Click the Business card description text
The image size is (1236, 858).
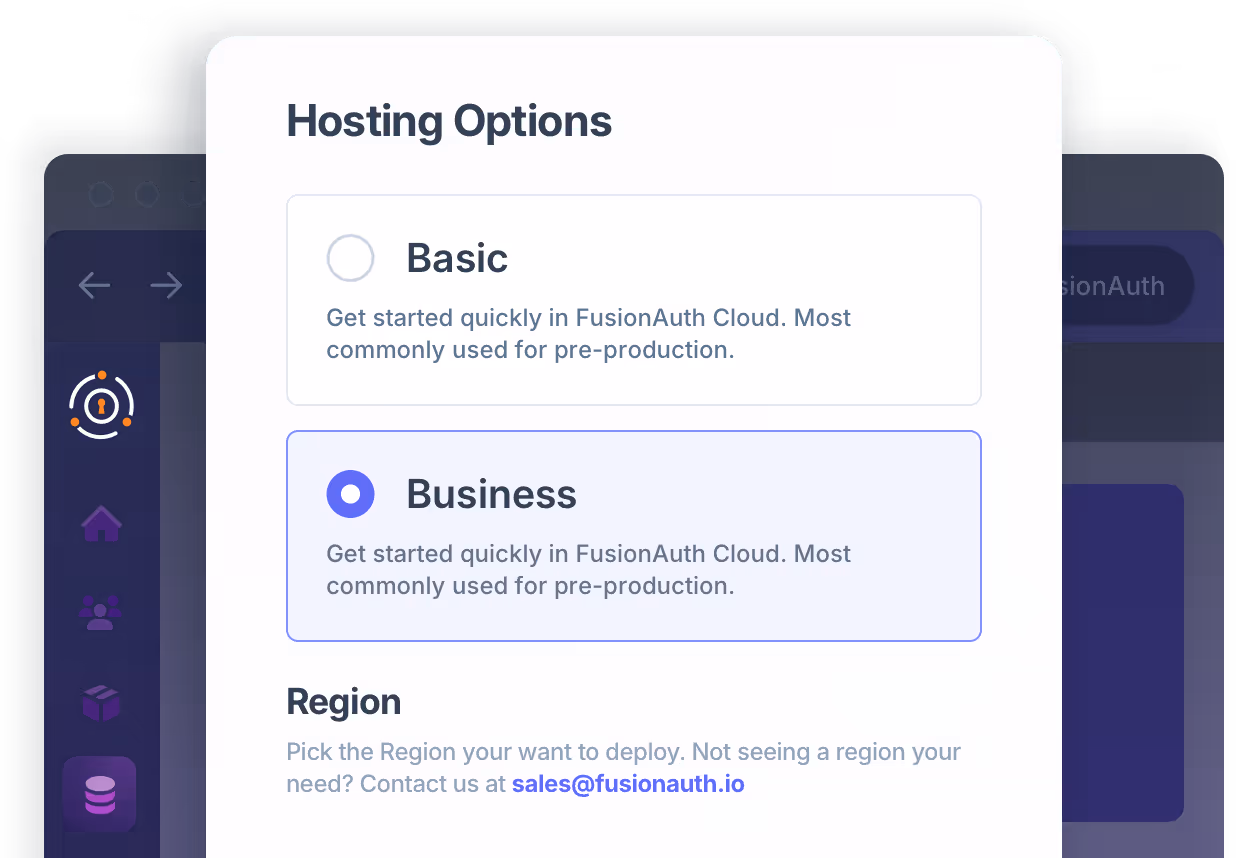point(589,570)
